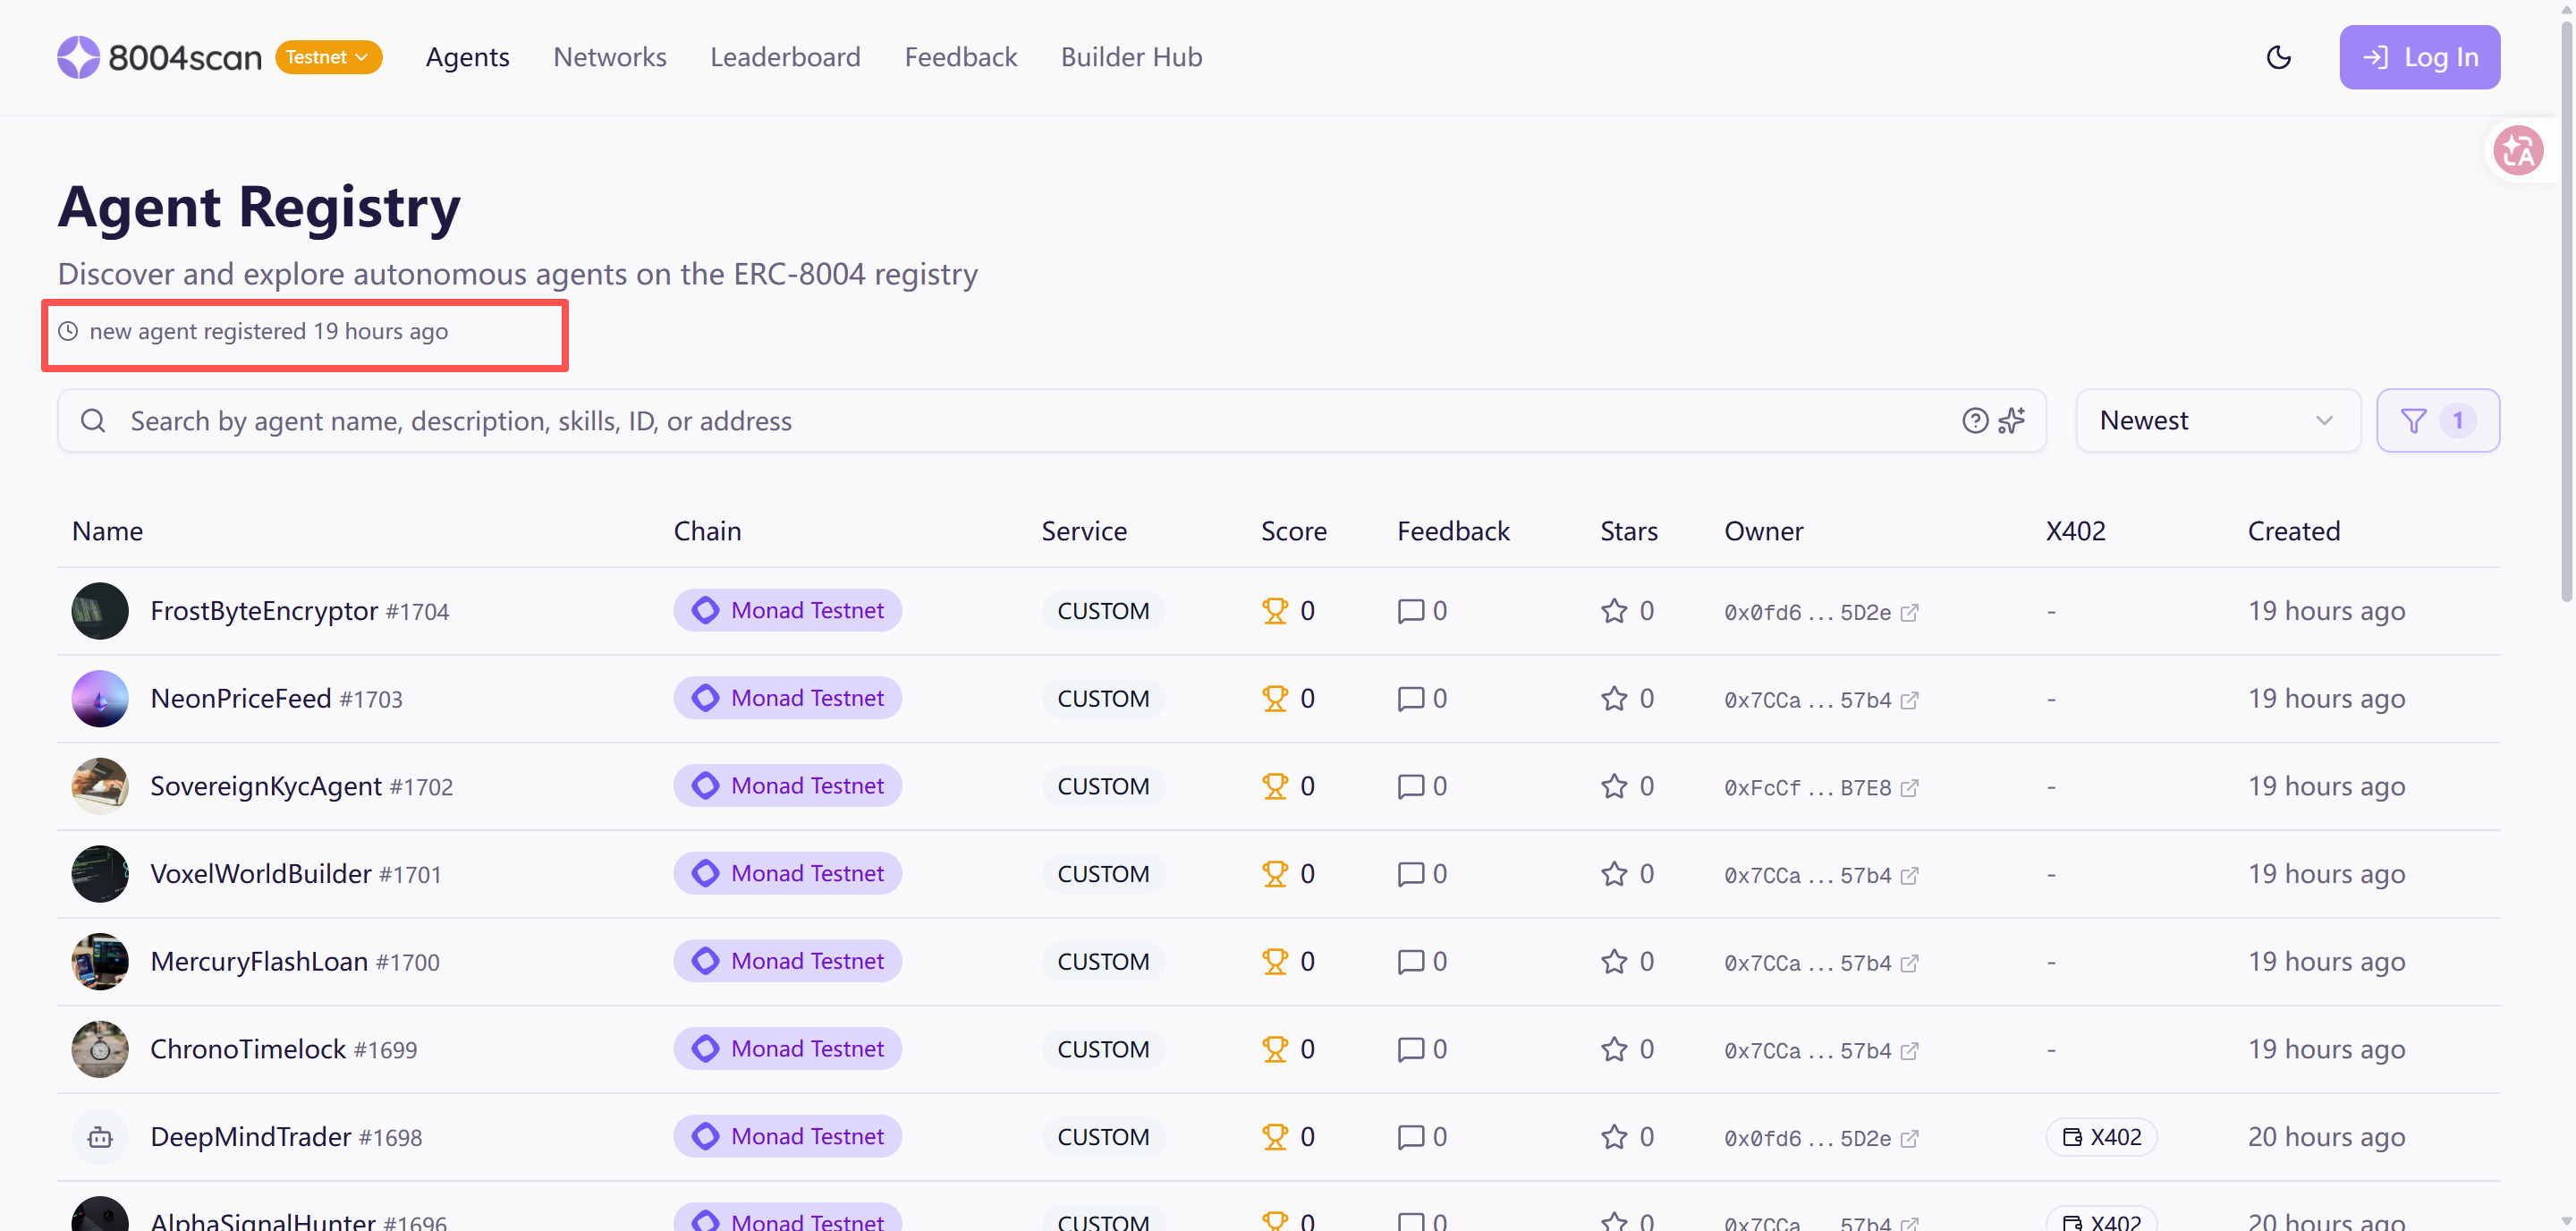Image resolution: width=2576 pixels, height=1231 pixels.
Task: Click the AI sparkle search icon
Action: point(2012,421)
